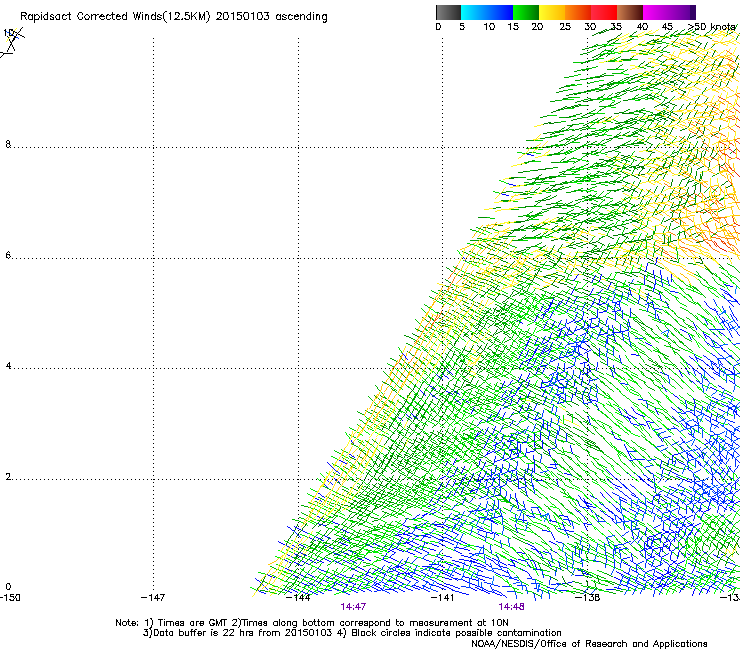Select the green 15-20 knots legend swatch
The height and width of the screenshot is (650, 740).
pos(526,12)
